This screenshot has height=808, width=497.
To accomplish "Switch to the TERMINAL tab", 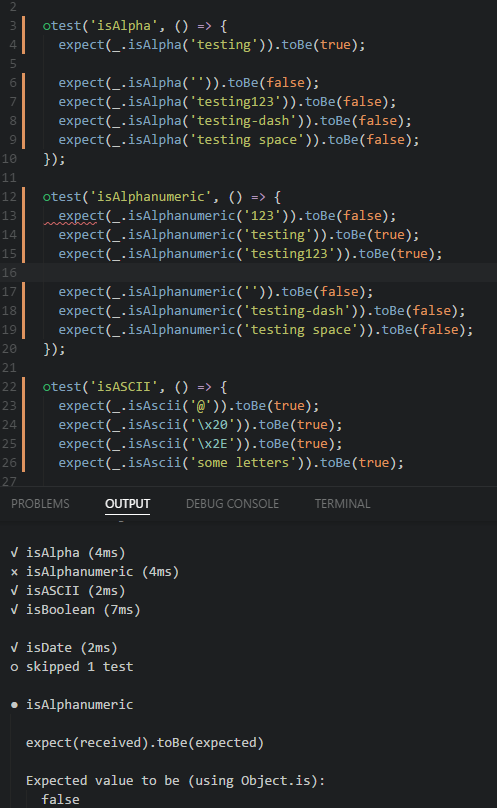I will [x=342, y=503].
